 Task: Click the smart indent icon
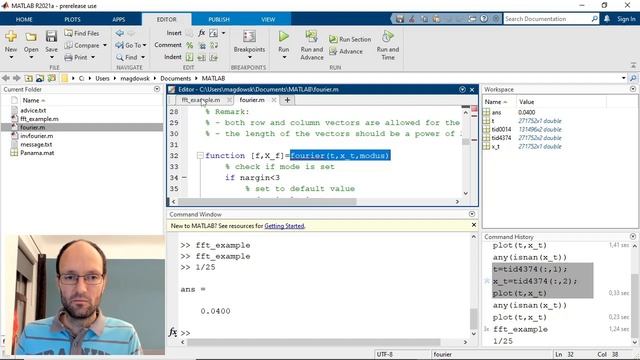tap(190, 57)
